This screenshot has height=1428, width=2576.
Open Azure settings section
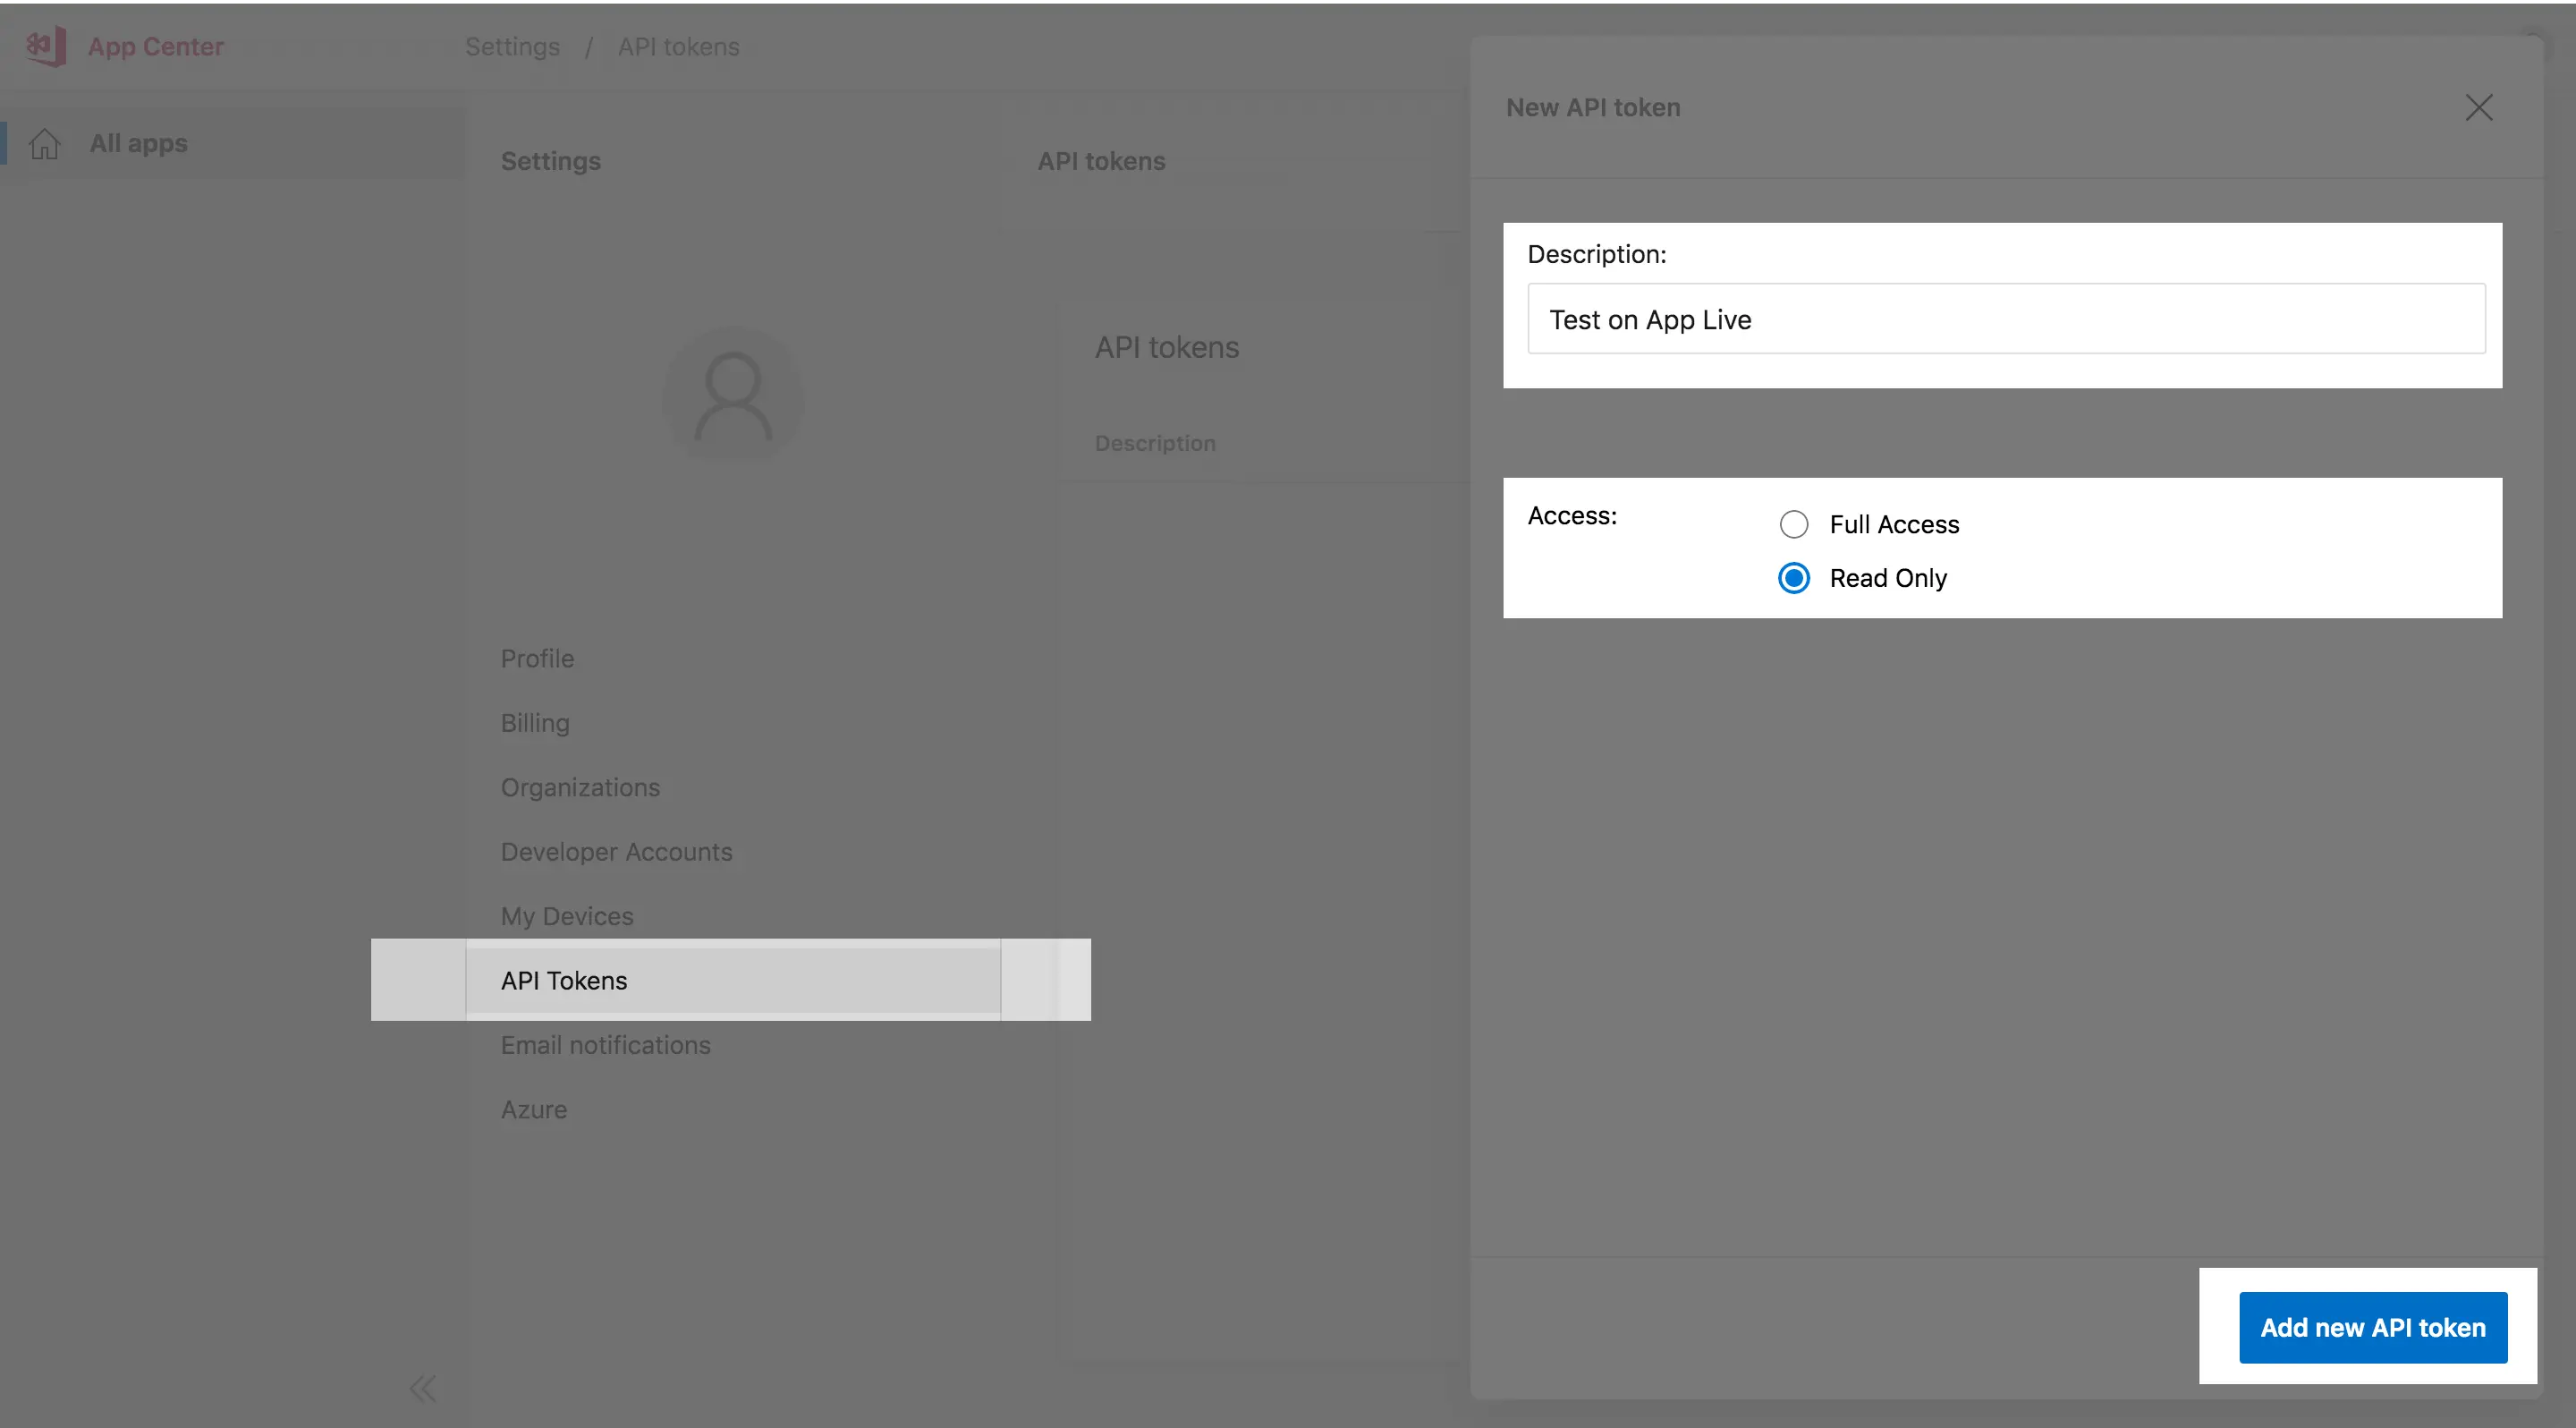pyautogui.click(x=534, y=1110)
